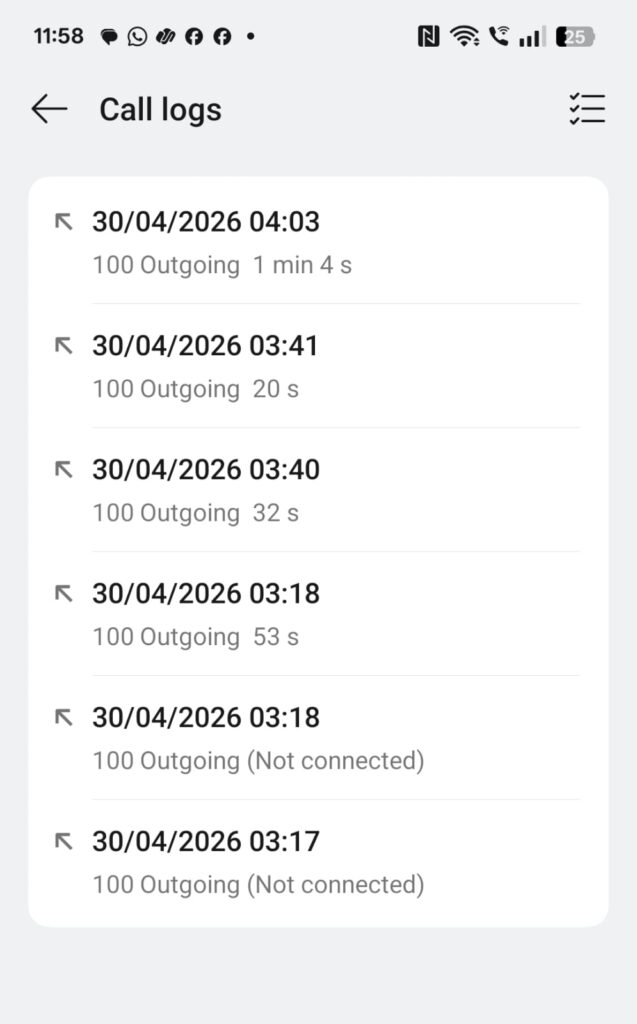Tap the NFC icon in status bar

(x=428, y=37)
